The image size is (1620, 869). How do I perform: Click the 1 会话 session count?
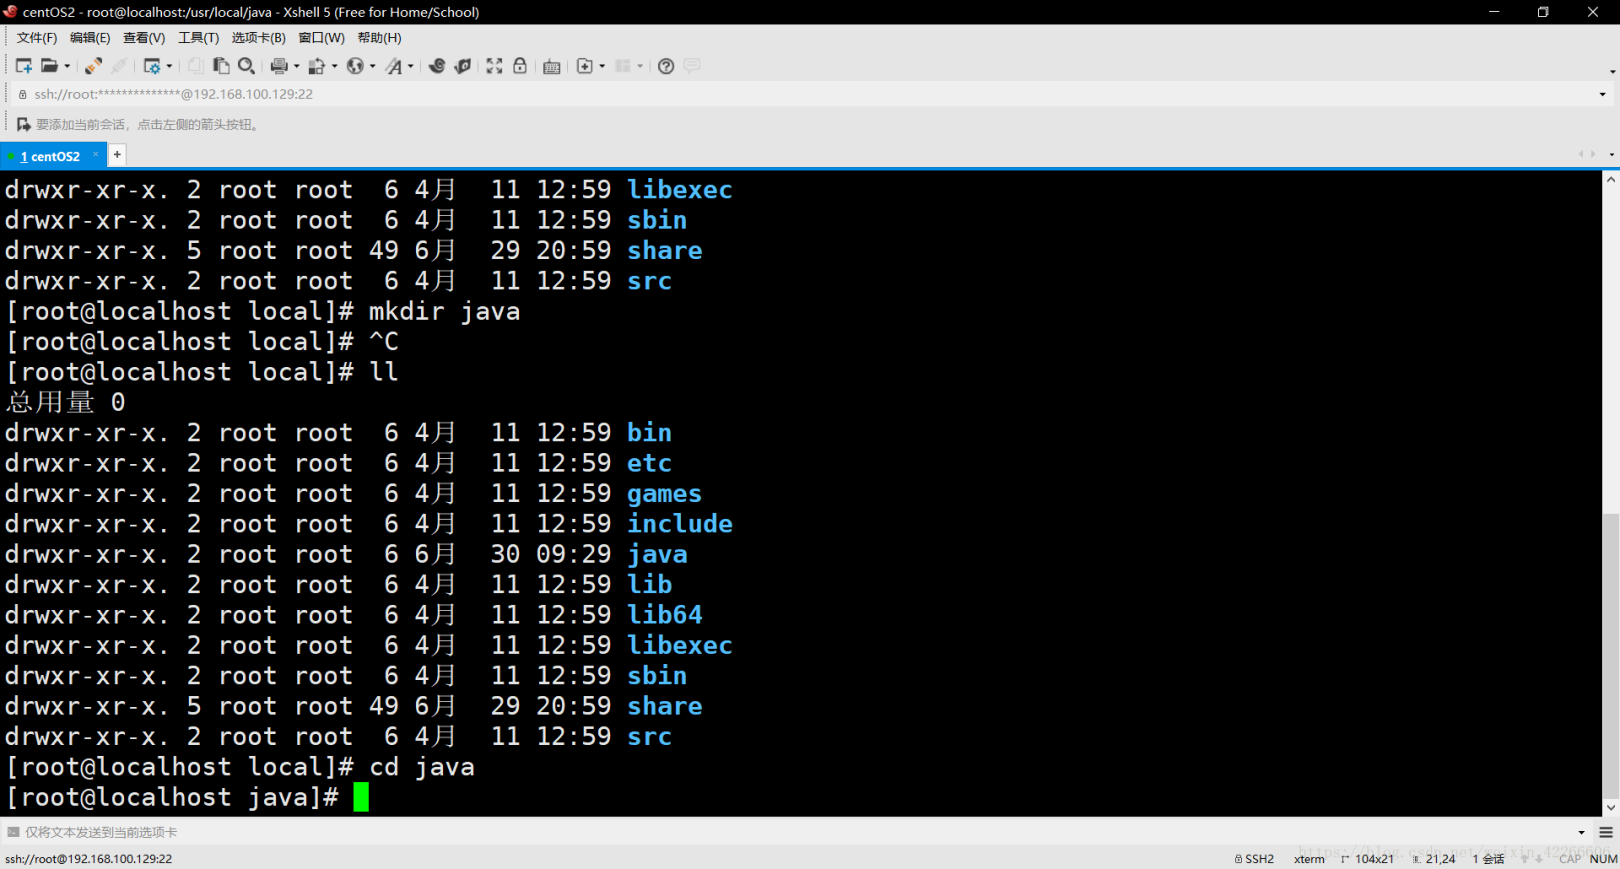(1489, 859)
